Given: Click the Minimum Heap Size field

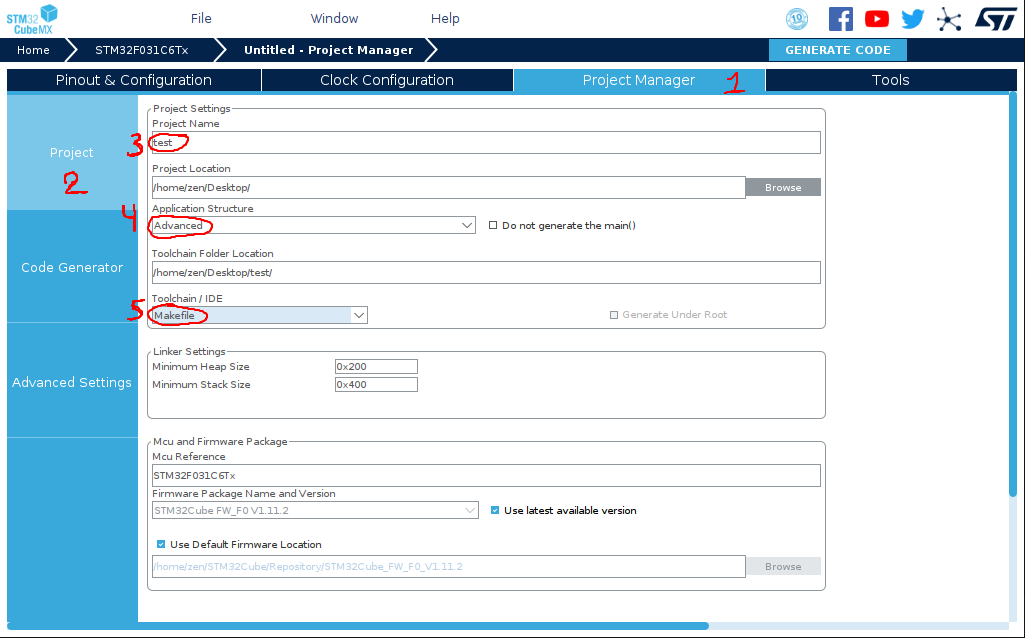Looking at the screenshot, I should (376, 366).
